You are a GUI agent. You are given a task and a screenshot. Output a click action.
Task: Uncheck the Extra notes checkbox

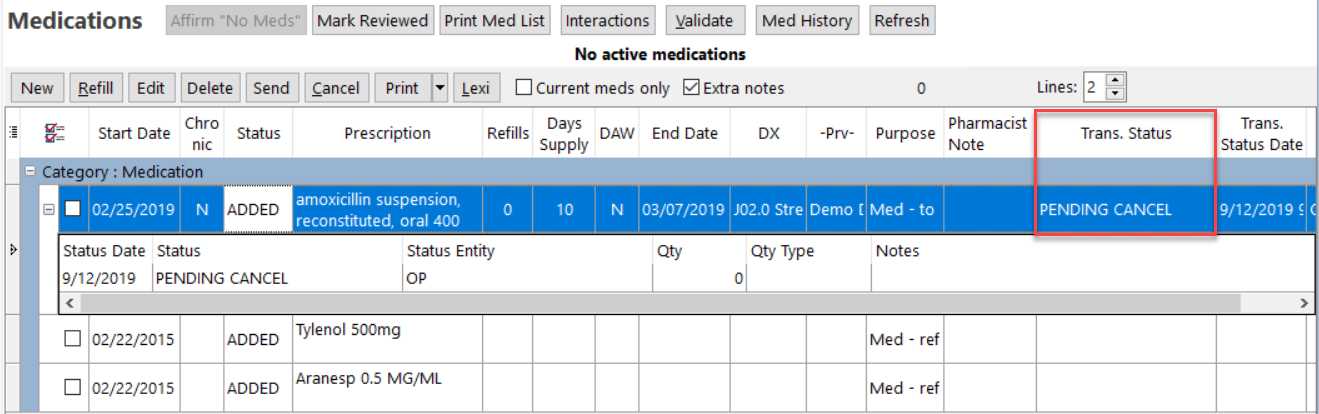(691, 88)
